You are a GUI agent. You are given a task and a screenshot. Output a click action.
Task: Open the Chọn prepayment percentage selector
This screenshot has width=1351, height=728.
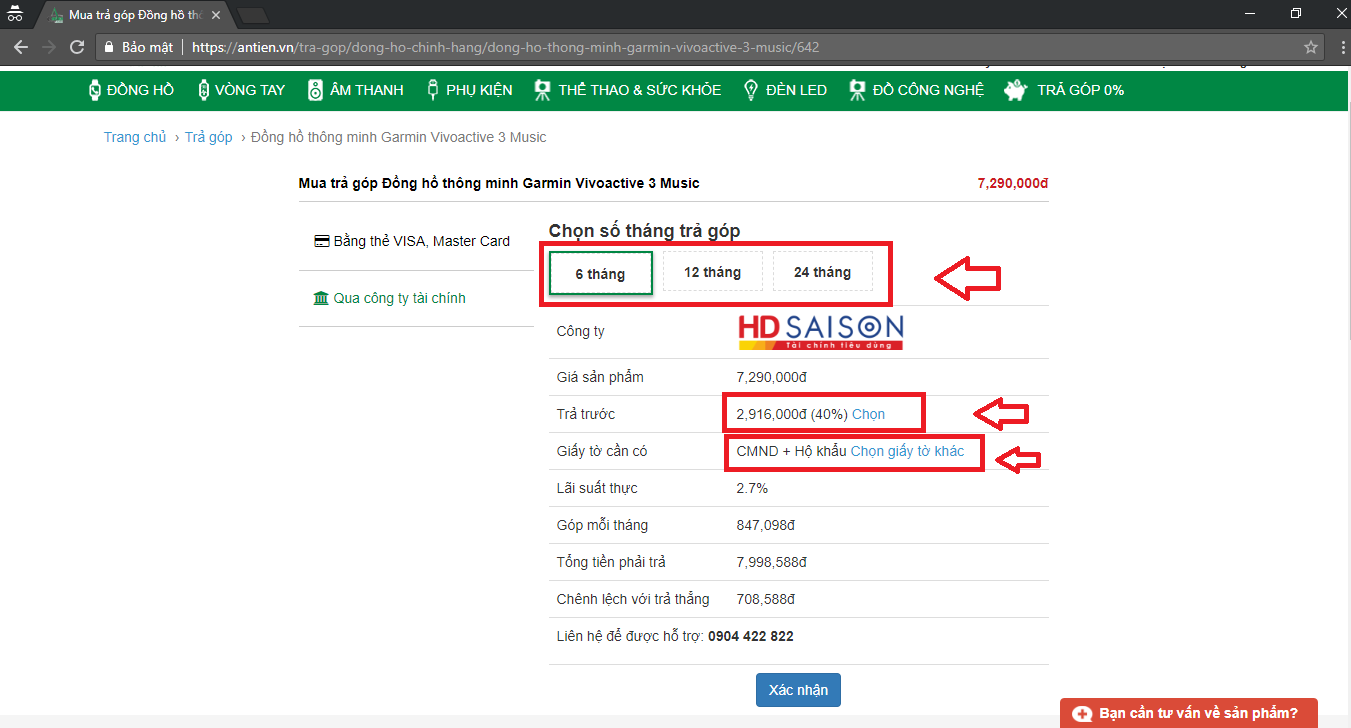(x=868, y=414)
